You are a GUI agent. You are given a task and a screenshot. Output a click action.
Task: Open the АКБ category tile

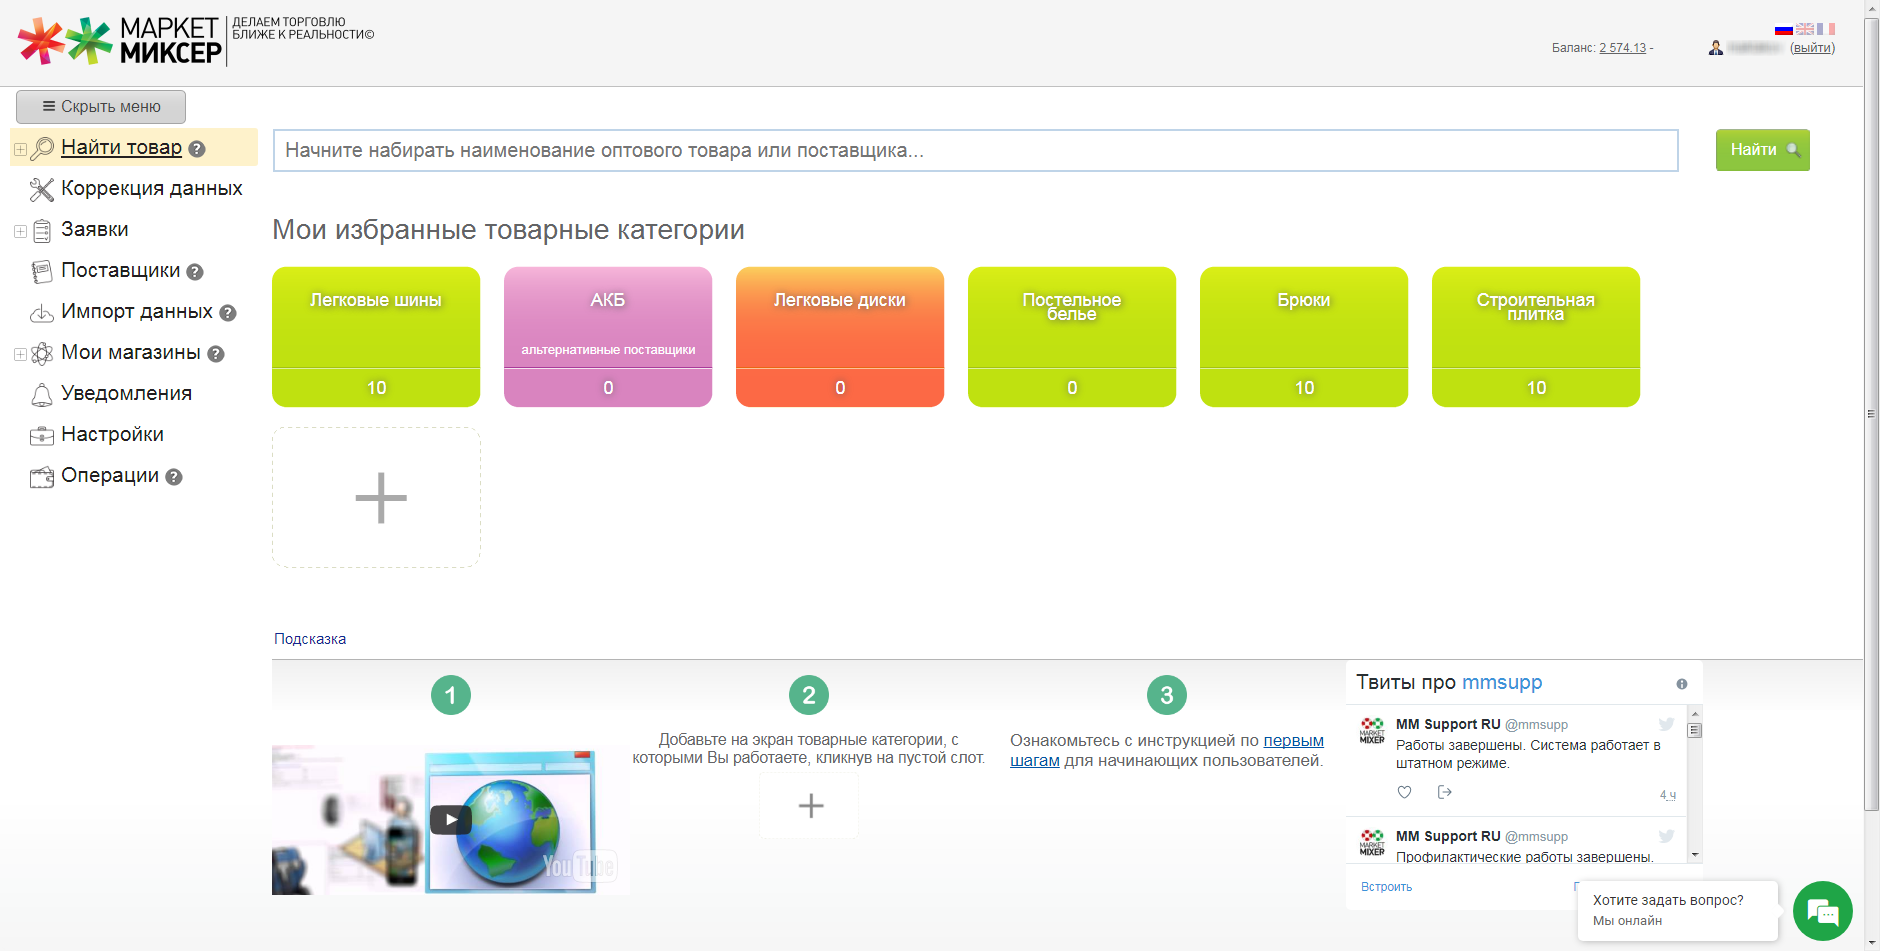(608, 337)
